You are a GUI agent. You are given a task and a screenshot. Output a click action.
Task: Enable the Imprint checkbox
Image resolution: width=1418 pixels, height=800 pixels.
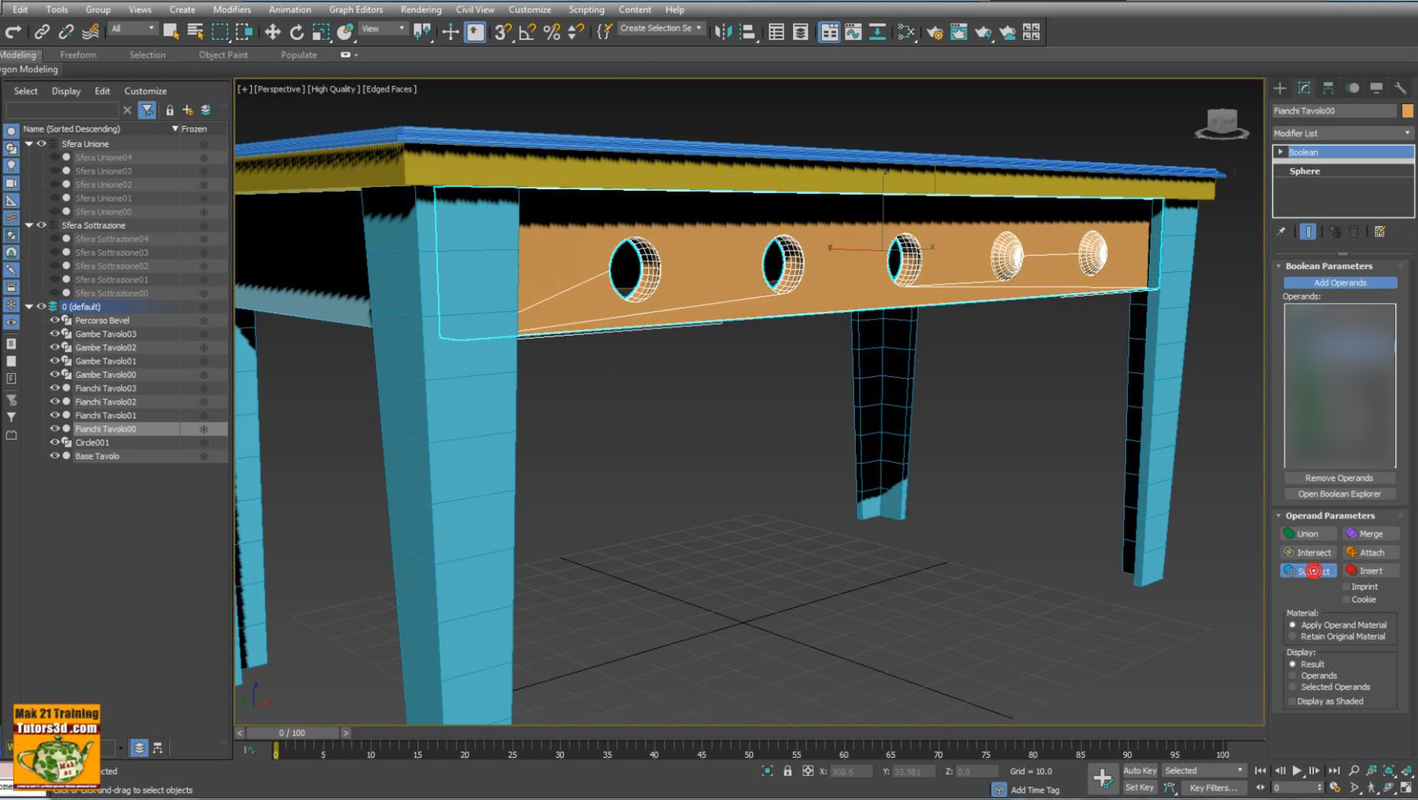click(1346, 587)
